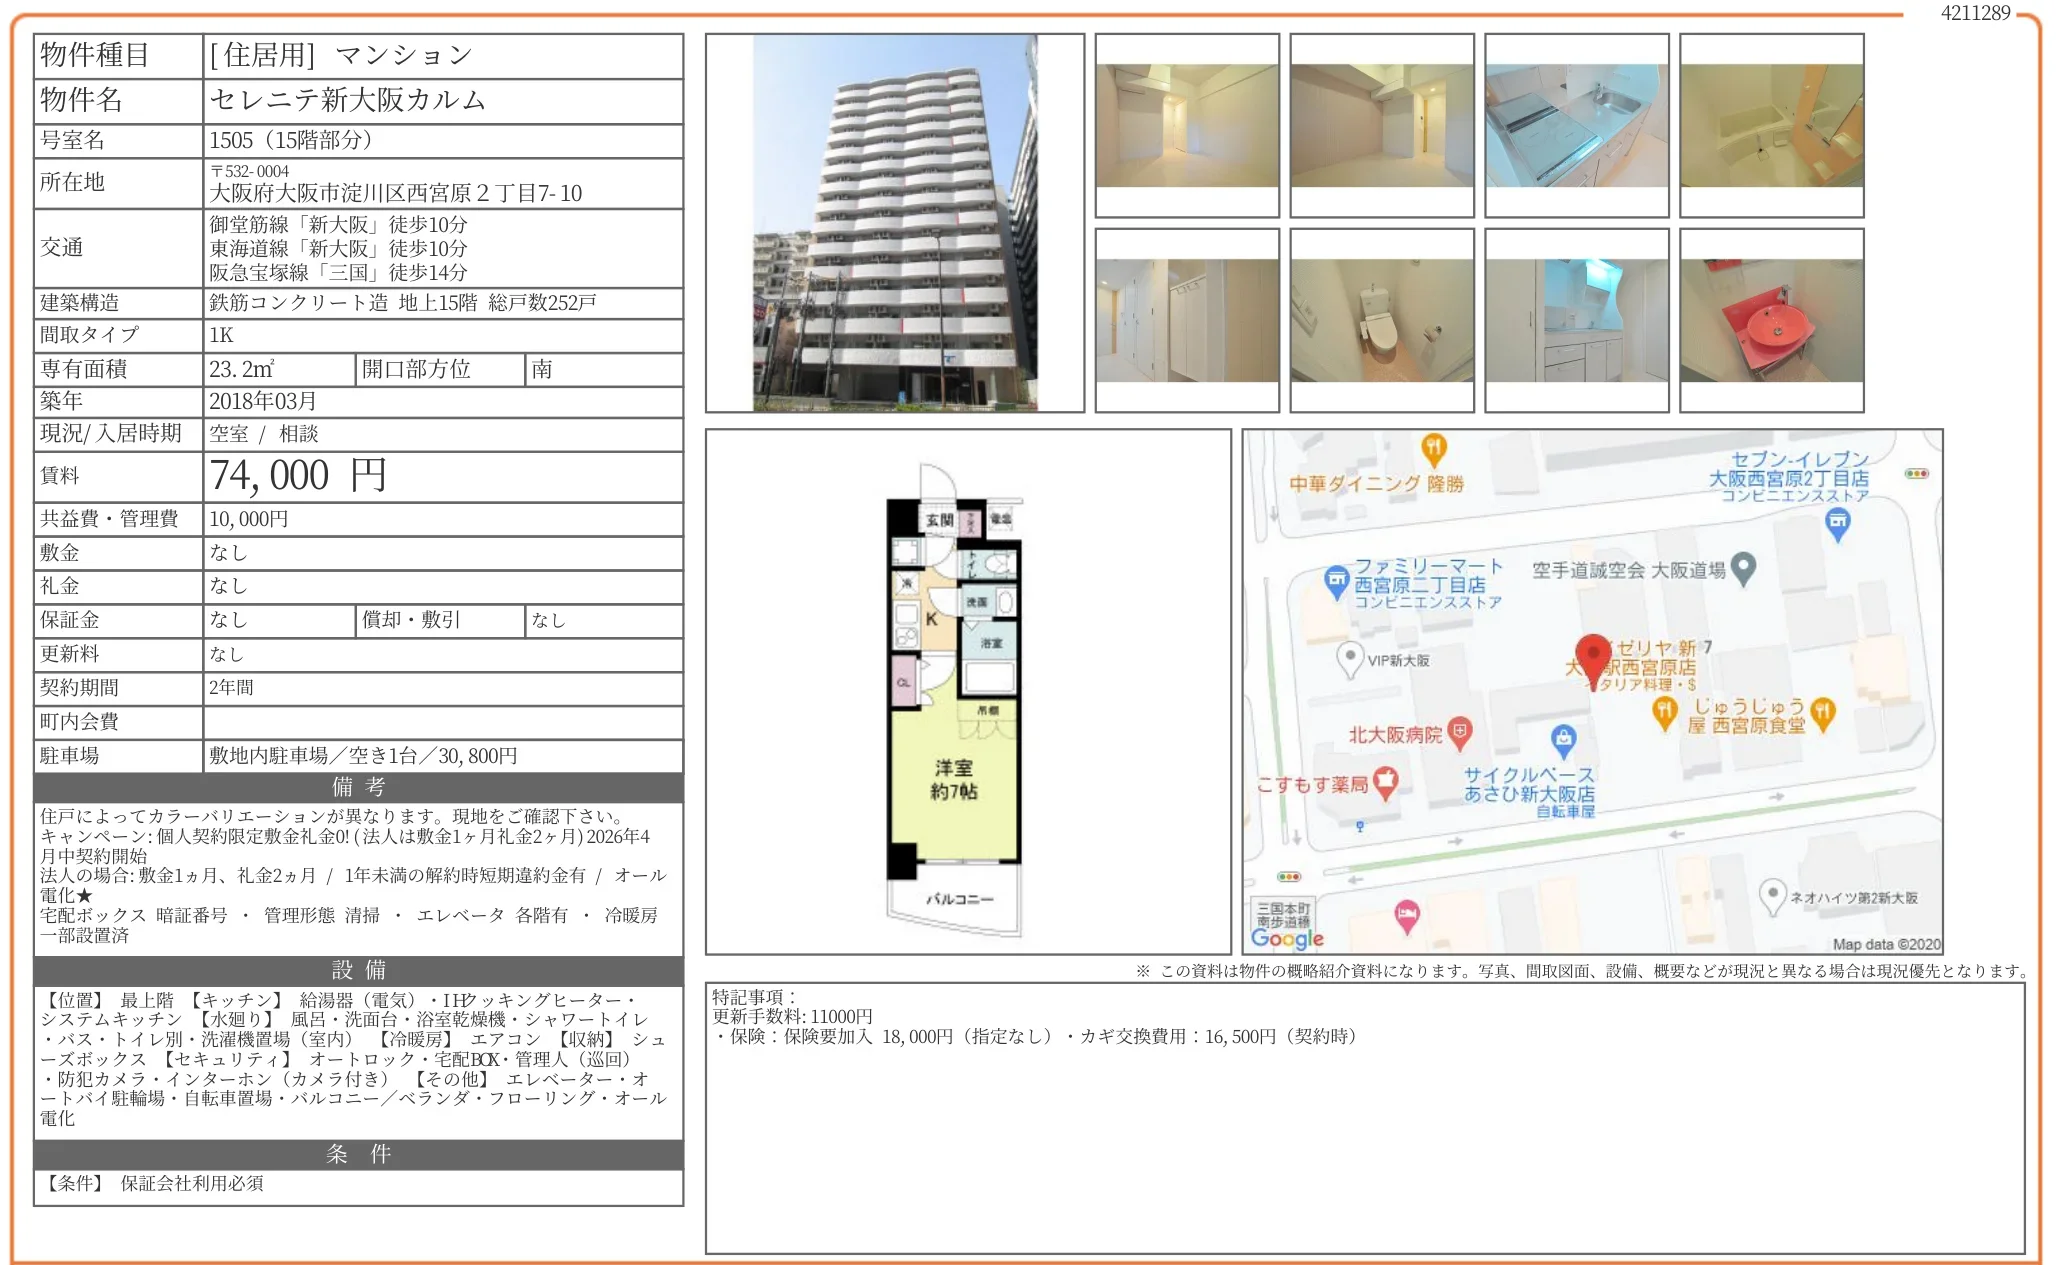Click the 空手道誠空会 大阪道場 map pin
Viewport: 2056px width, 1265px height.
pos(1743,568)
